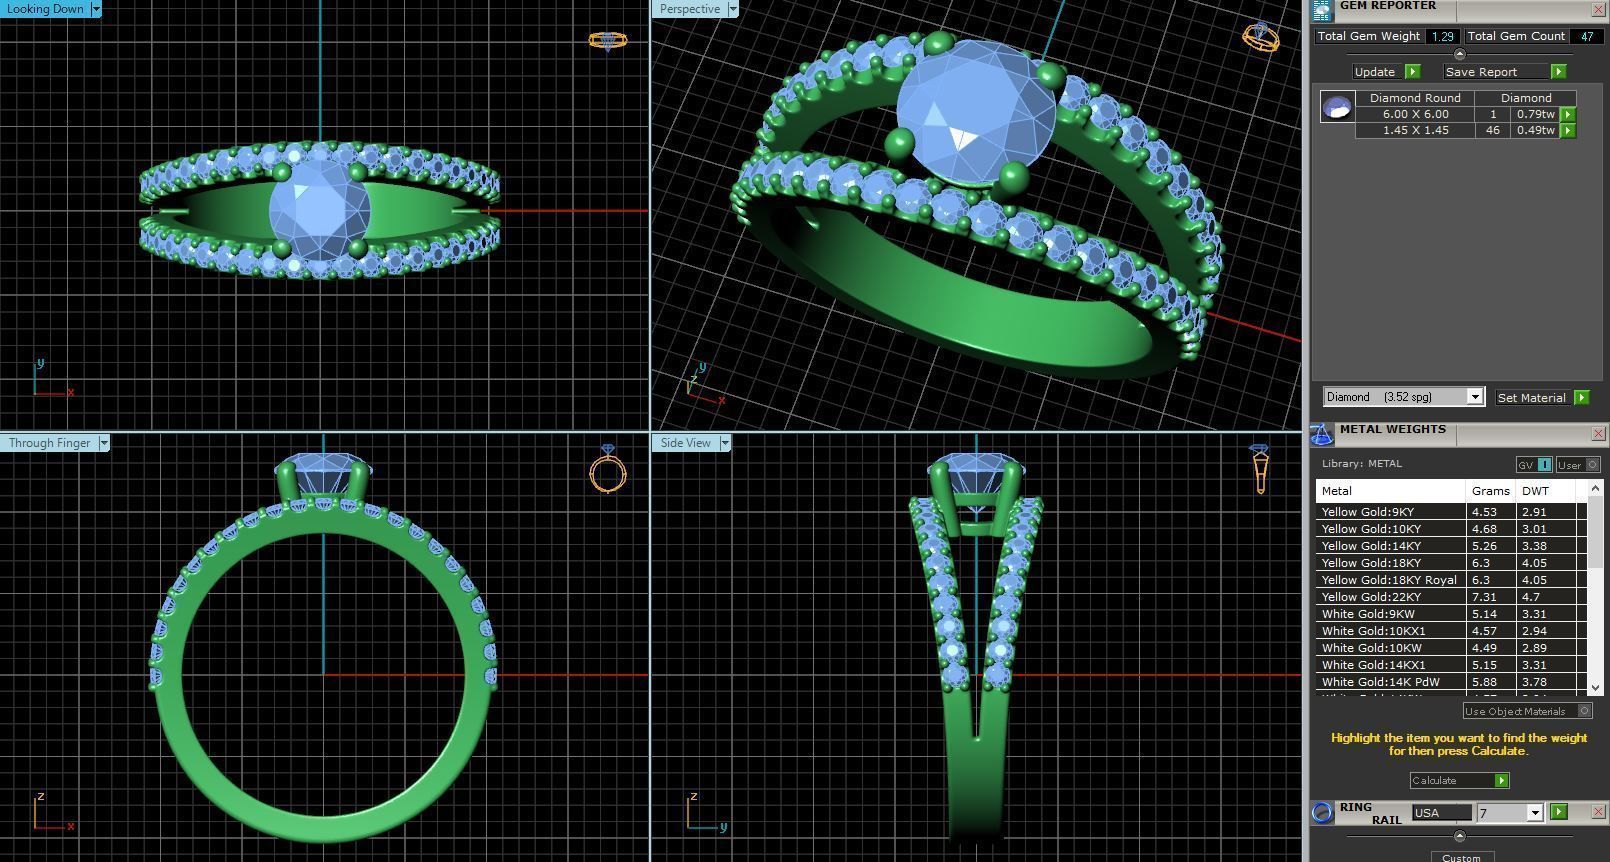This screenshot has width=1610, height=862.
Task: Click the 6.00 X 6.00 gem size cell
Action: [x=1415, y=114]
